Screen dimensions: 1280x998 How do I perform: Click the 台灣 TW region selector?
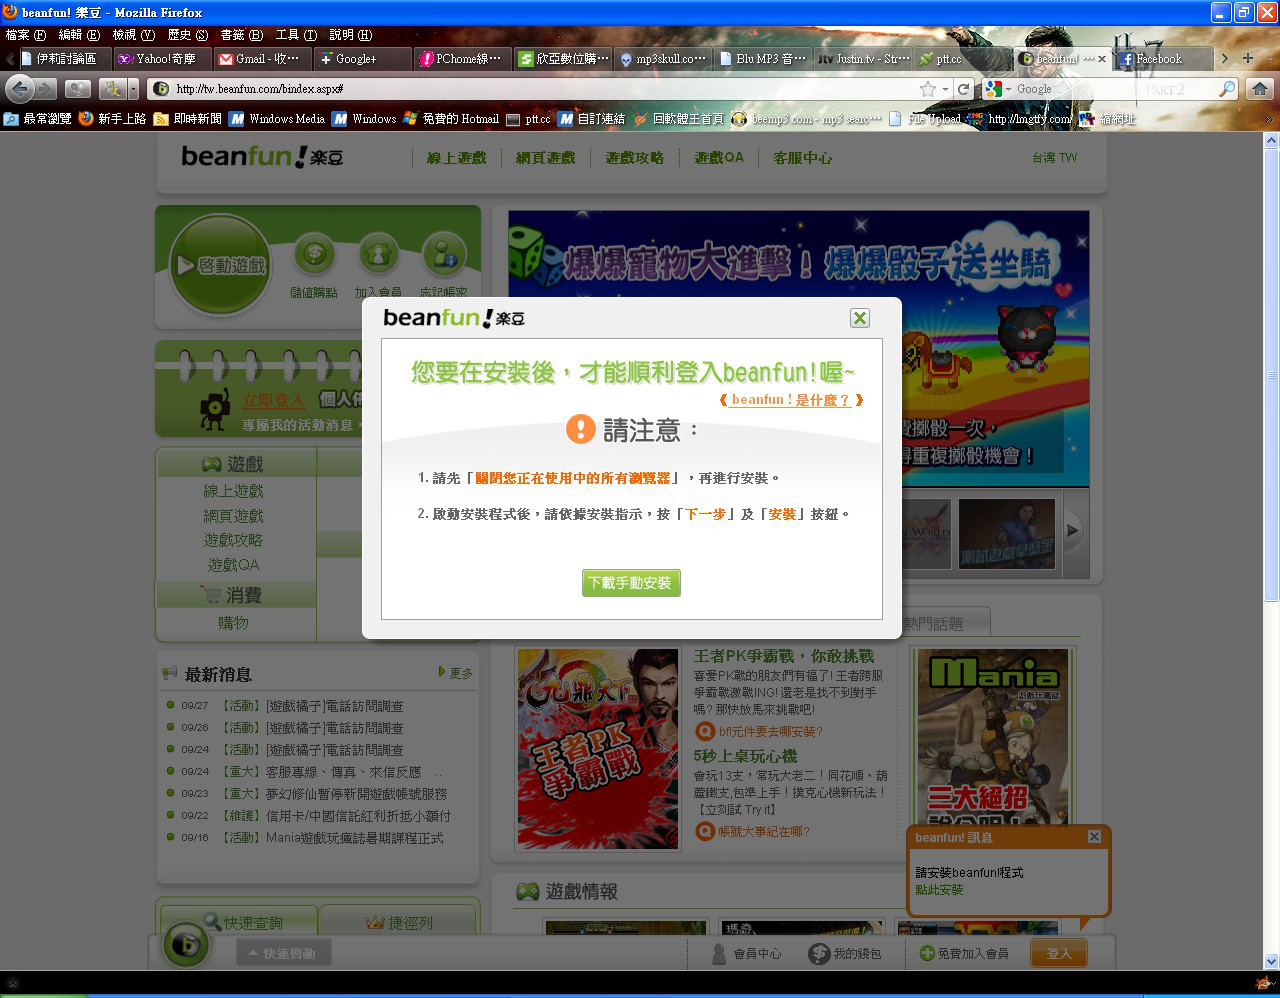point(1055,158)
